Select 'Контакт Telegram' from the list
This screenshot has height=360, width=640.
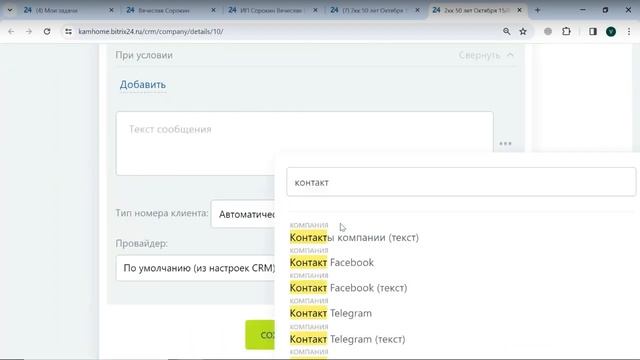point(331,313)
